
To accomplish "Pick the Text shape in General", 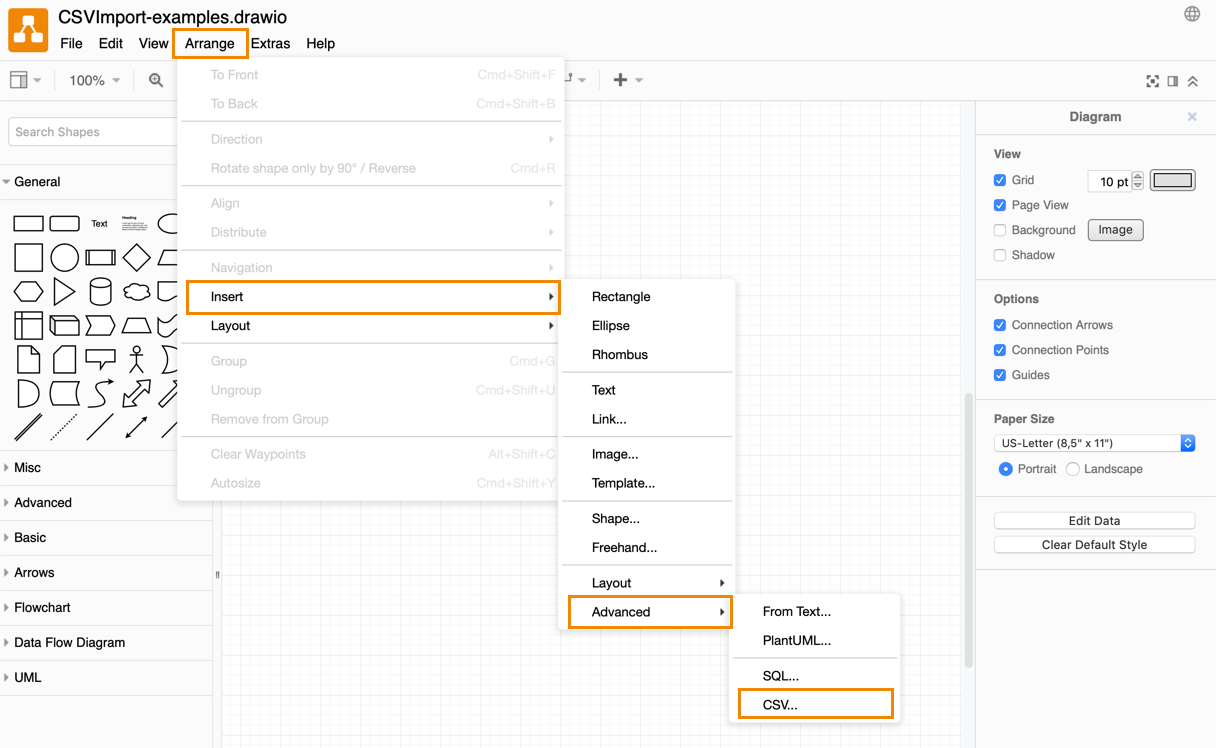I will [x=100, y=223].
